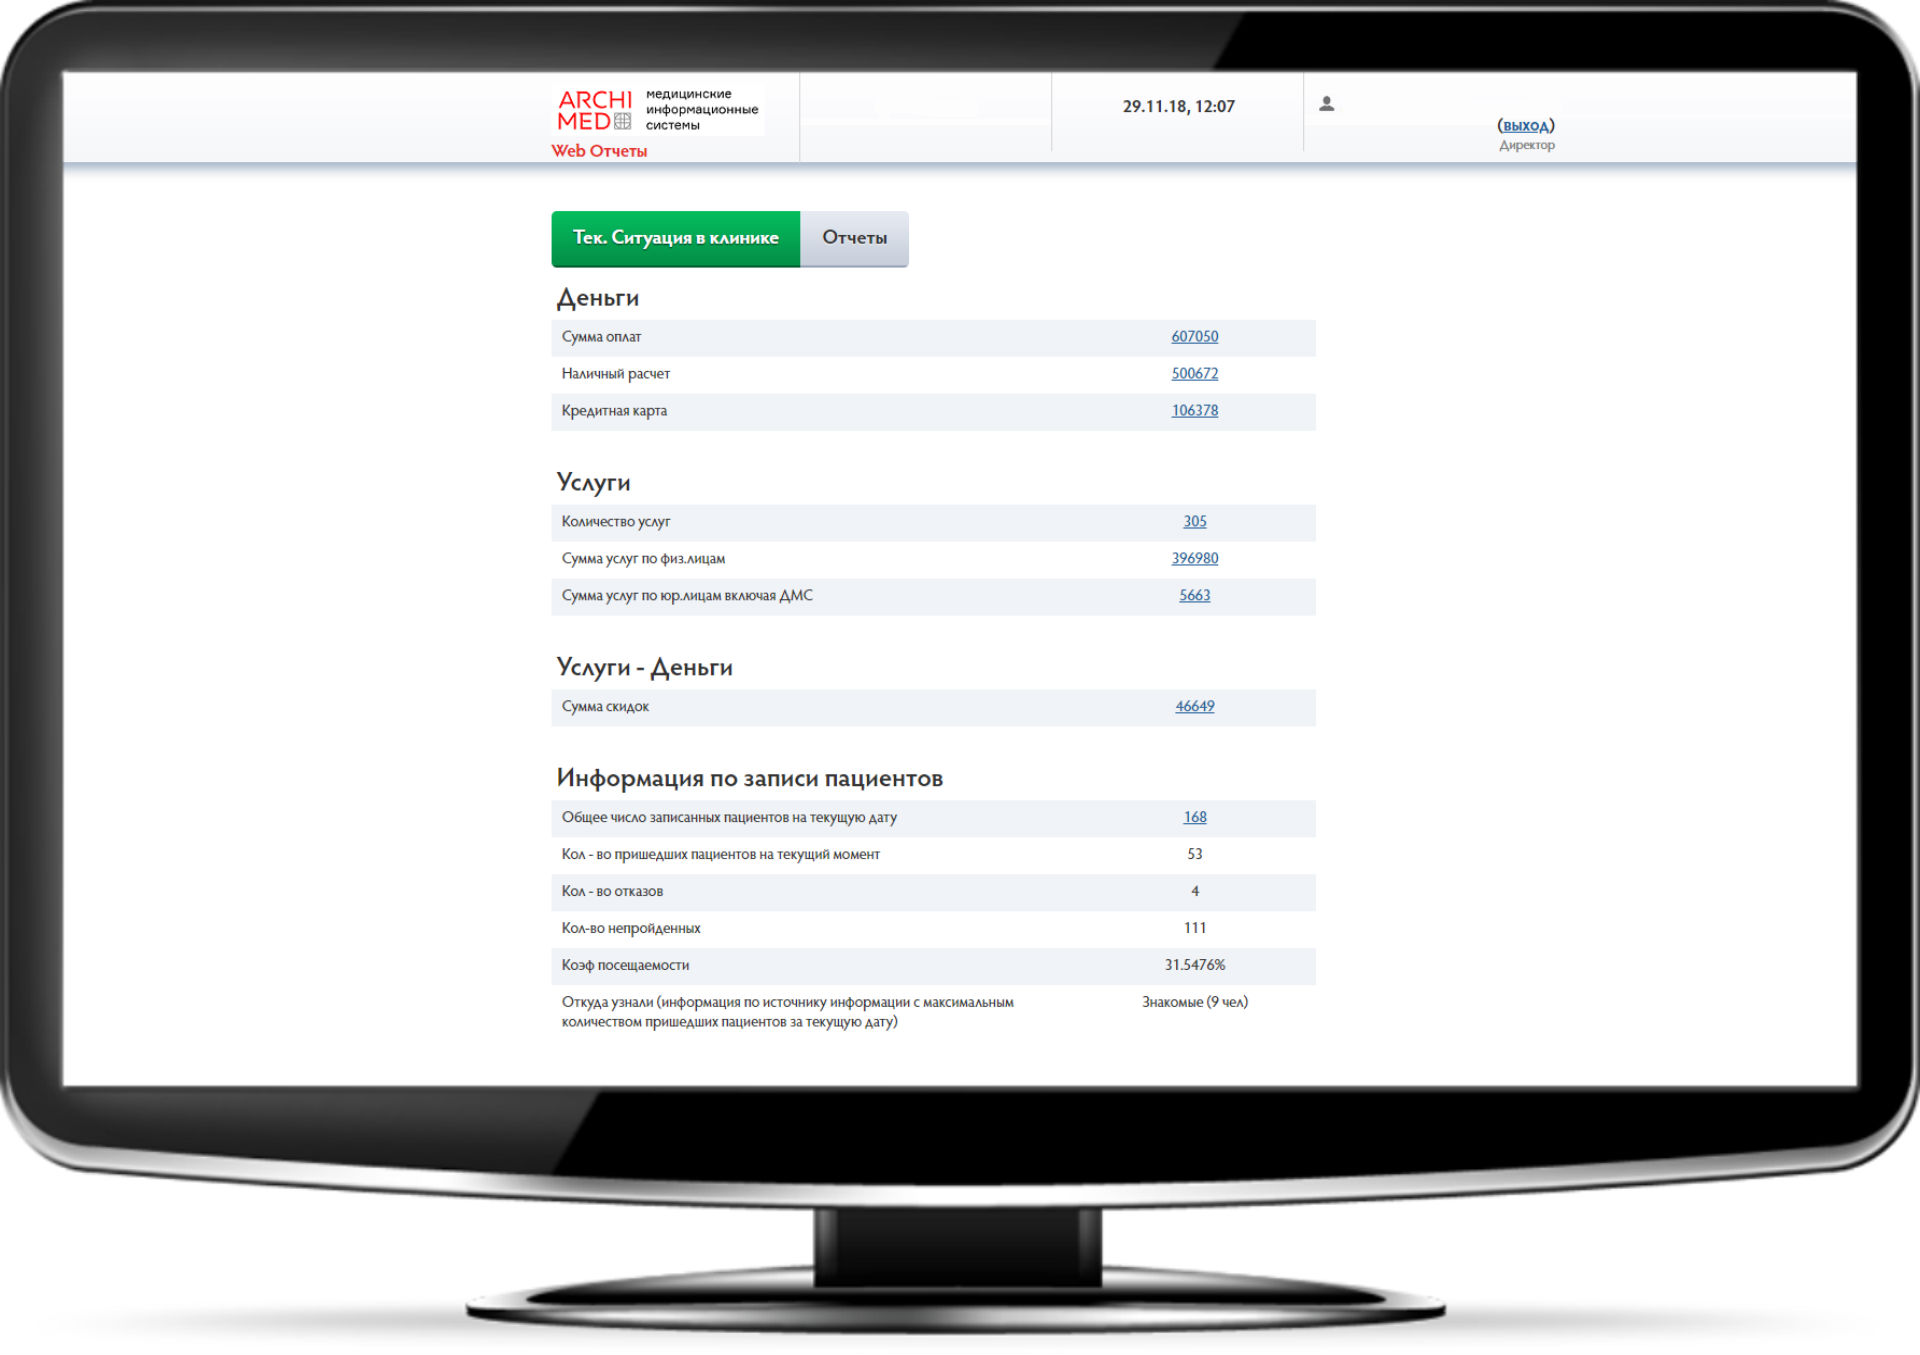Image resolution: width=1920 pixels, height=1355 pixels.
Task: Select Тек. Ситуация в клинике tab
Action: pyautogui.click(x=675, y=238)
